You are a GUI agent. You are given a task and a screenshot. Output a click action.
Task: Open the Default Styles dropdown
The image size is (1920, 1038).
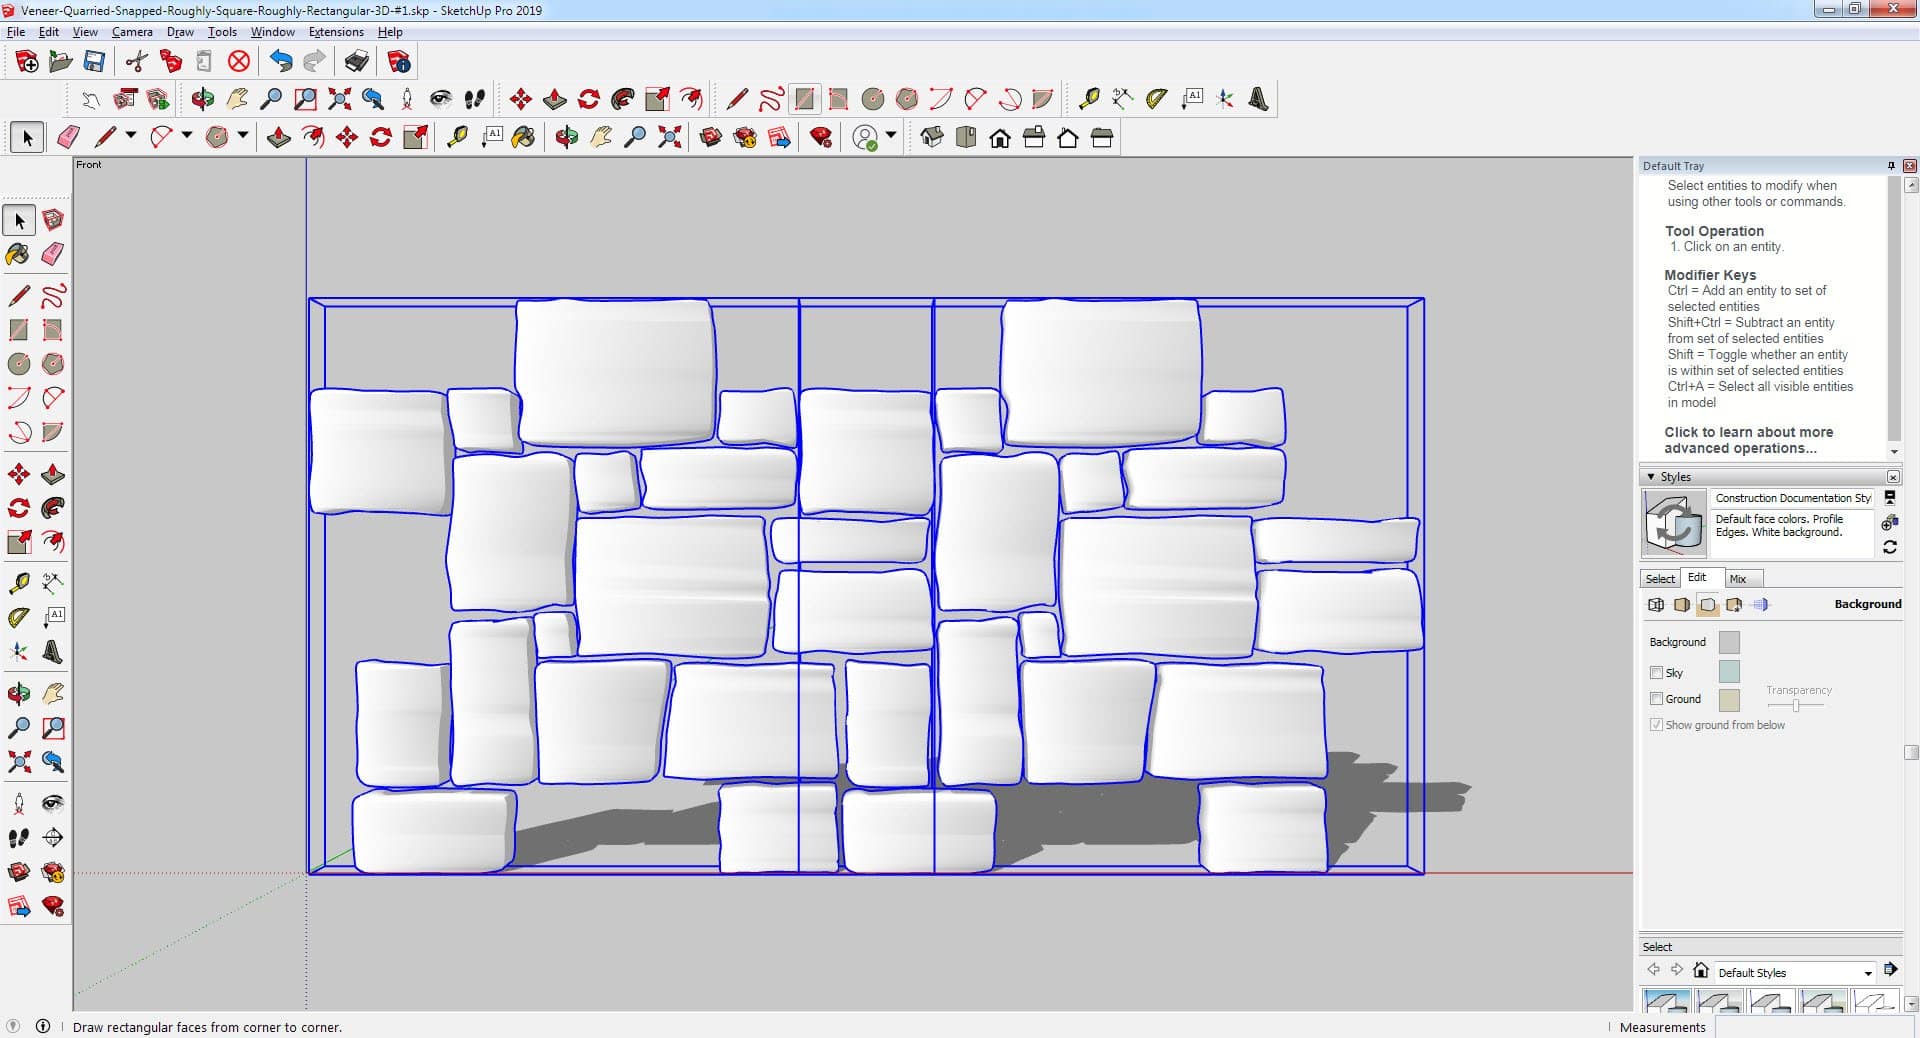(x=1867, y=973)
